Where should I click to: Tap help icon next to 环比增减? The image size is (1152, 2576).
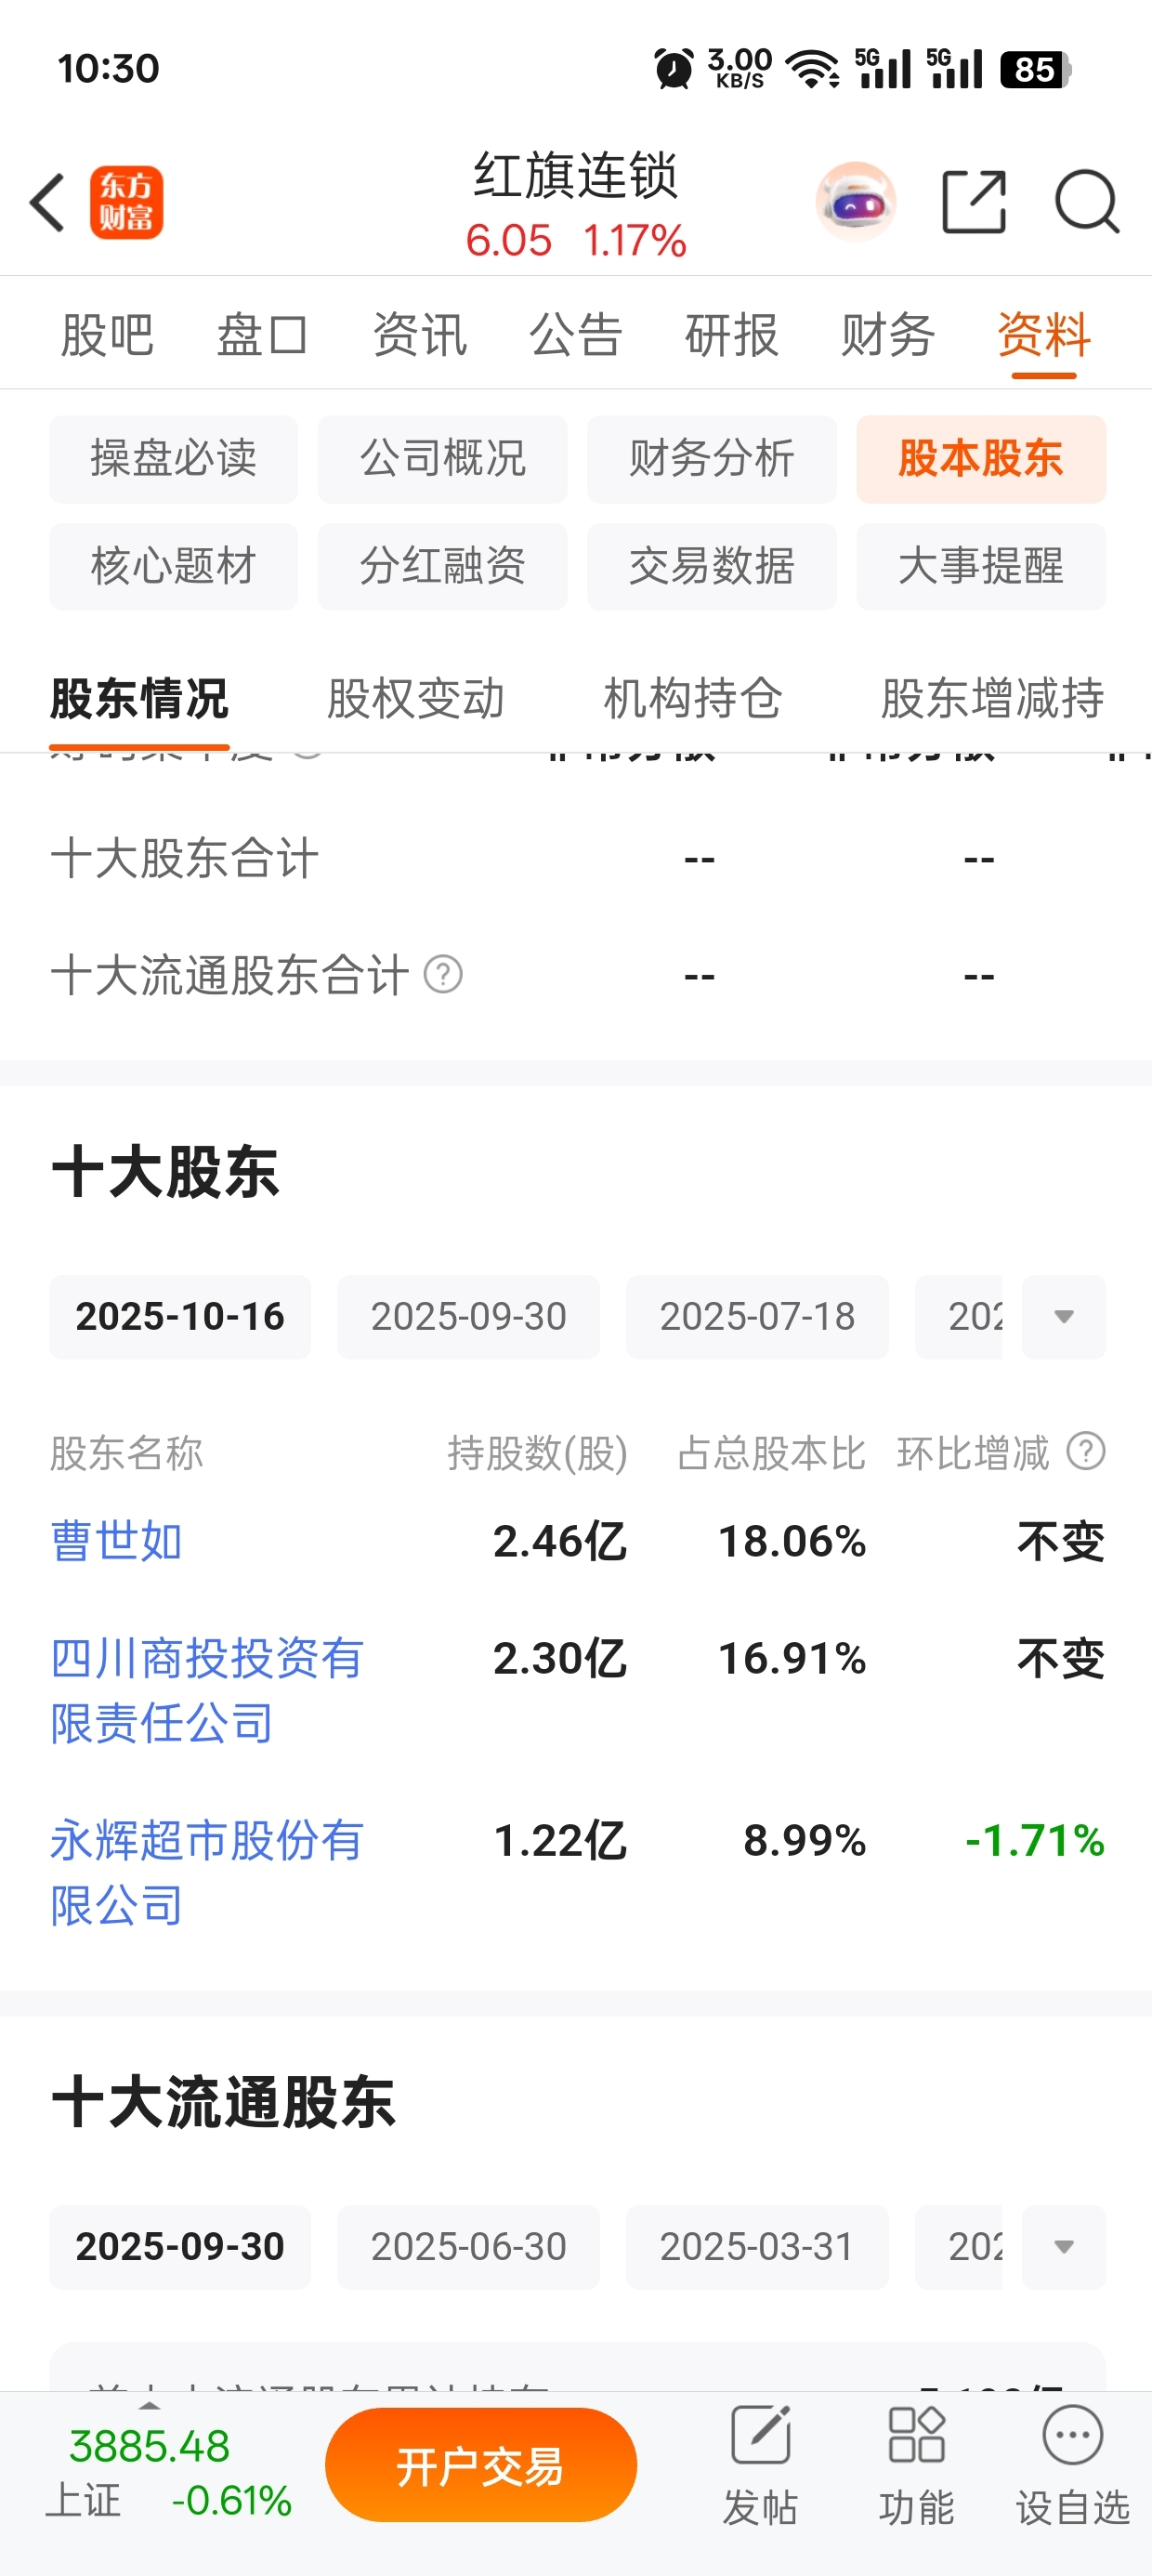[x=1086, y=1451]
